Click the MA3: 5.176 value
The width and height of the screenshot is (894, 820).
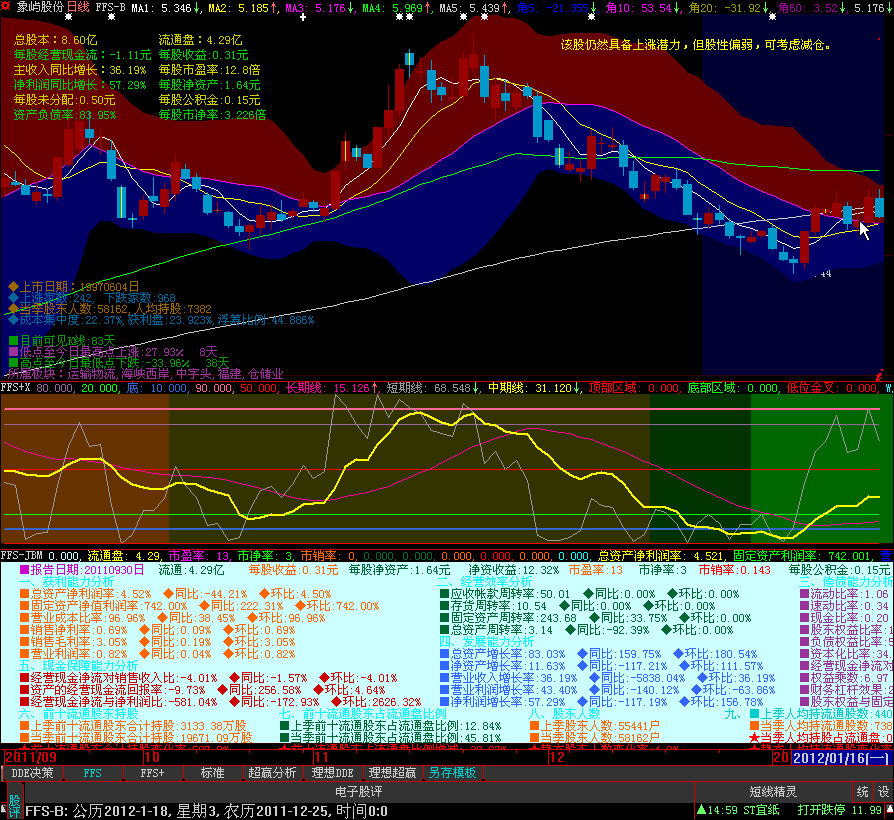coord(320,8)
